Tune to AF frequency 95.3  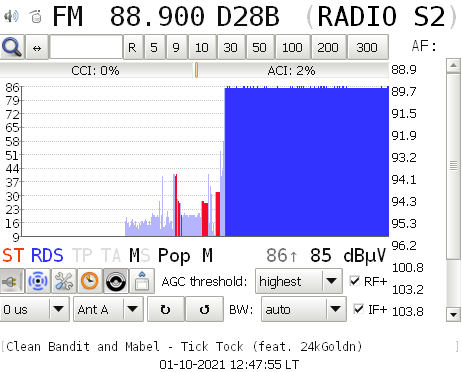(404, 223)
